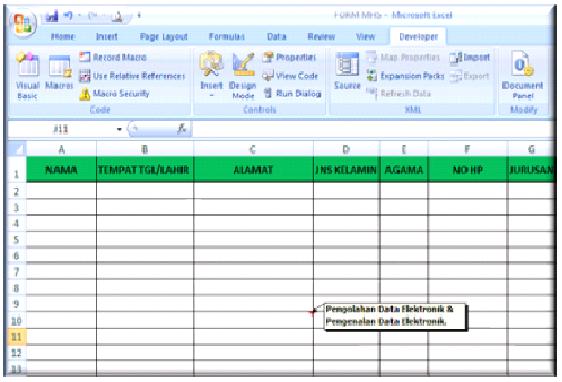This screenshot has height=382, width=562.
Task: Click the Office button orb
Action: (23, 23)
